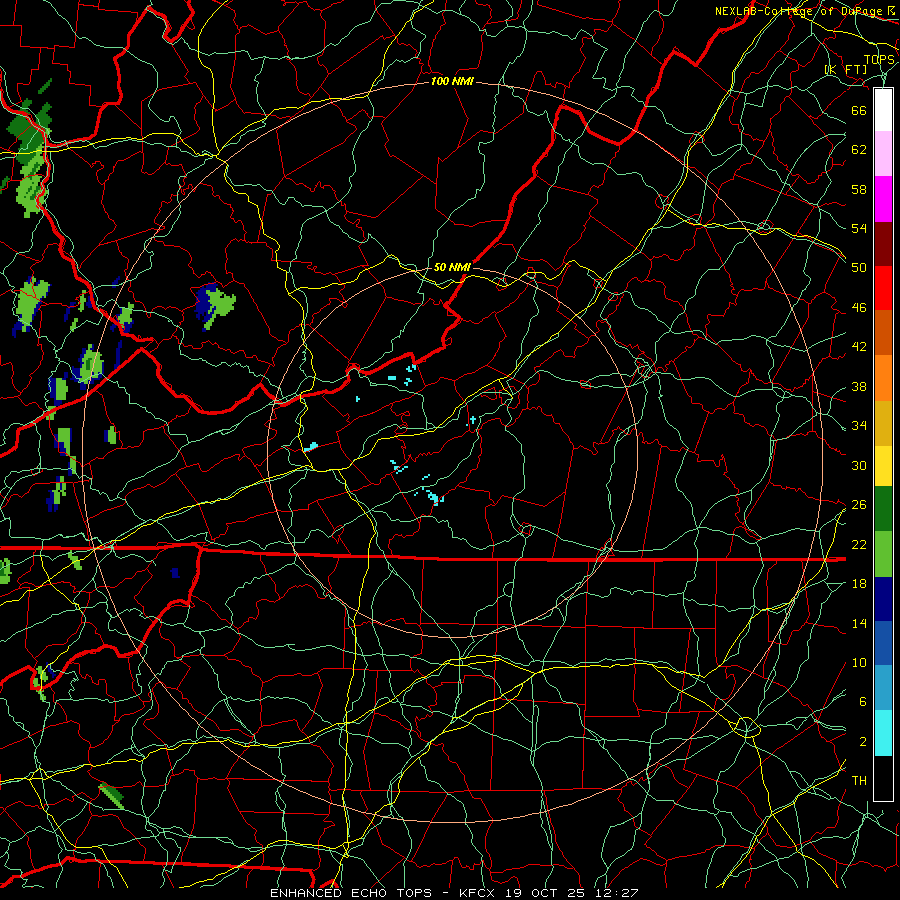Click the 14 legend value
The image size is (900, 900).
click(x=859, y=623)
